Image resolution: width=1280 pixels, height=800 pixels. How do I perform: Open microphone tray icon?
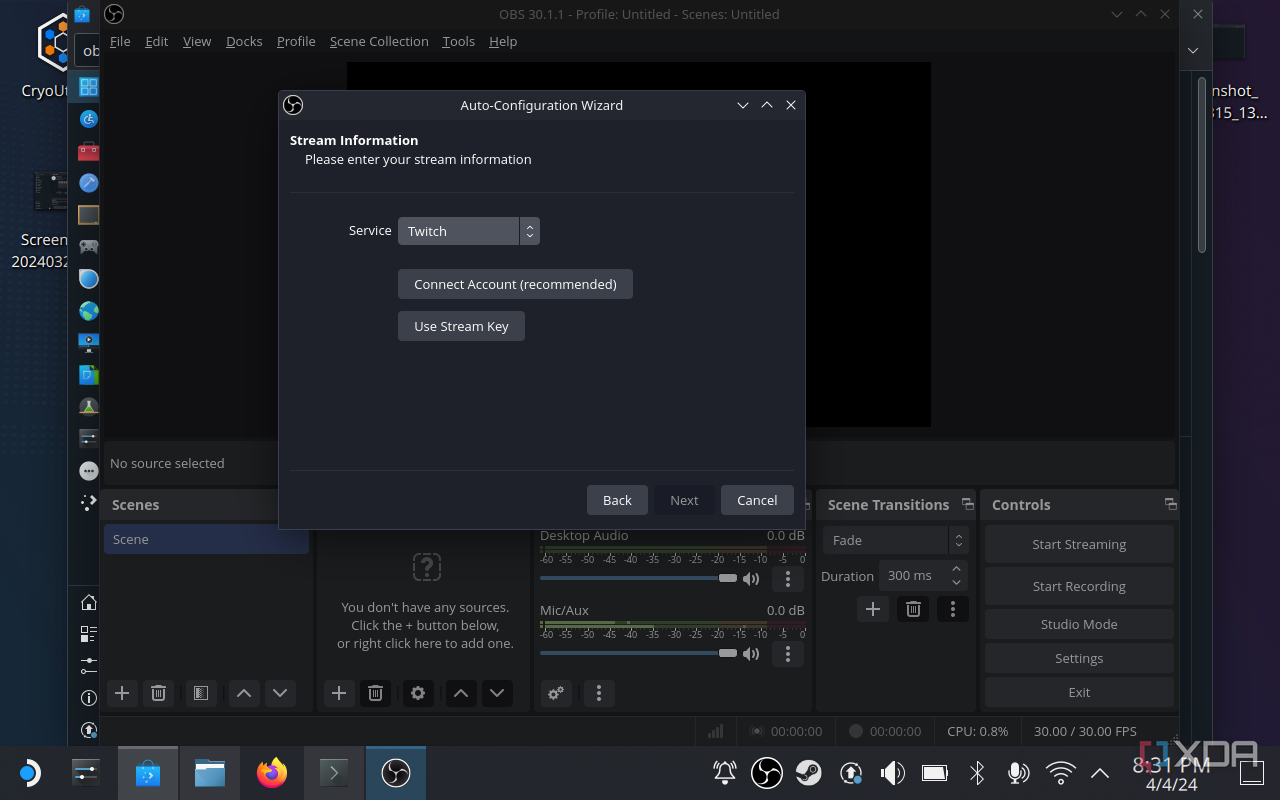(1018, 773)
